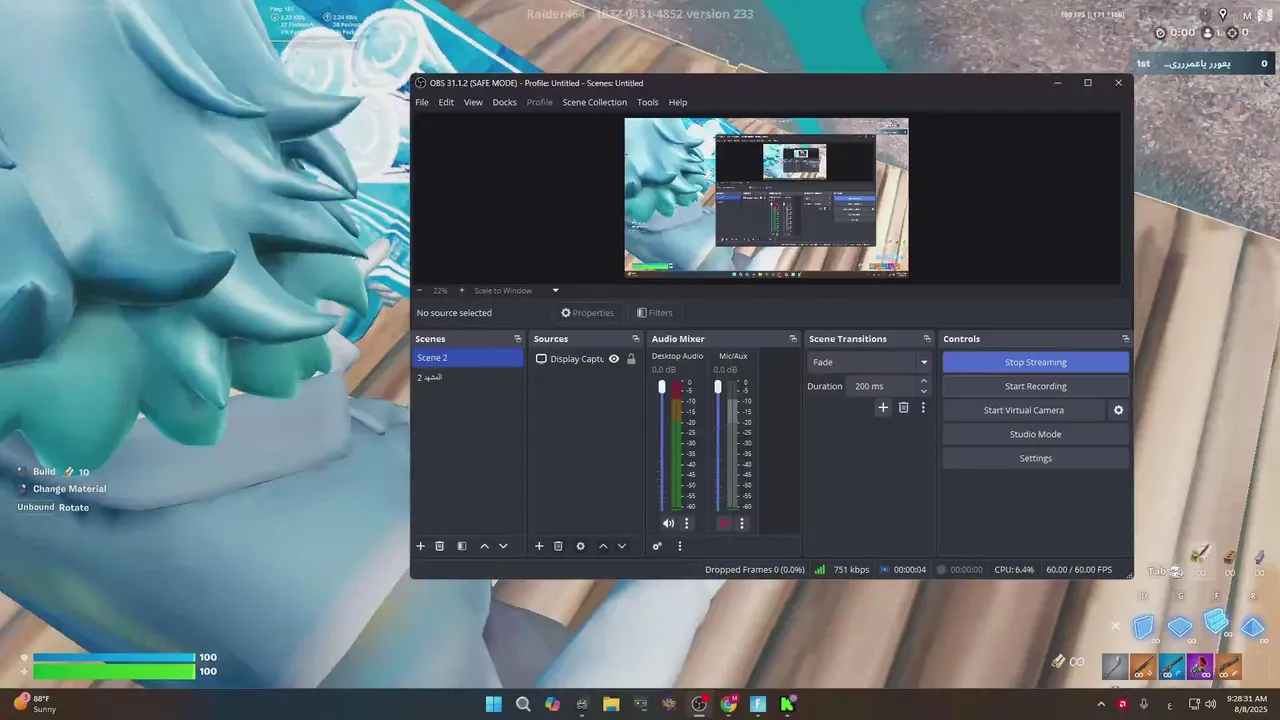The height and width of the screenshot is (720, 1280).
Task: Open OBS Settings button
Action: click(1035, 458)
